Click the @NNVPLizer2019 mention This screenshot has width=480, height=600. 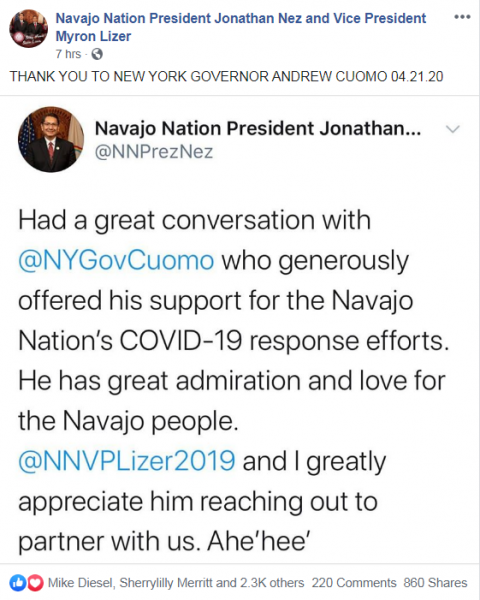(x=127, y=461)
